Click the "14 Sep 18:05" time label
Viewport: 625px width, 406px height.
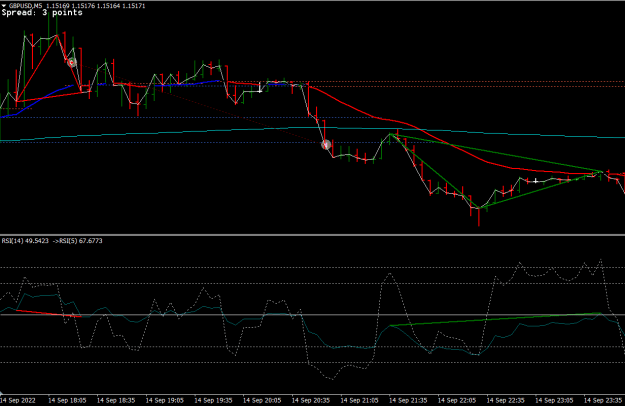(67, 400)
